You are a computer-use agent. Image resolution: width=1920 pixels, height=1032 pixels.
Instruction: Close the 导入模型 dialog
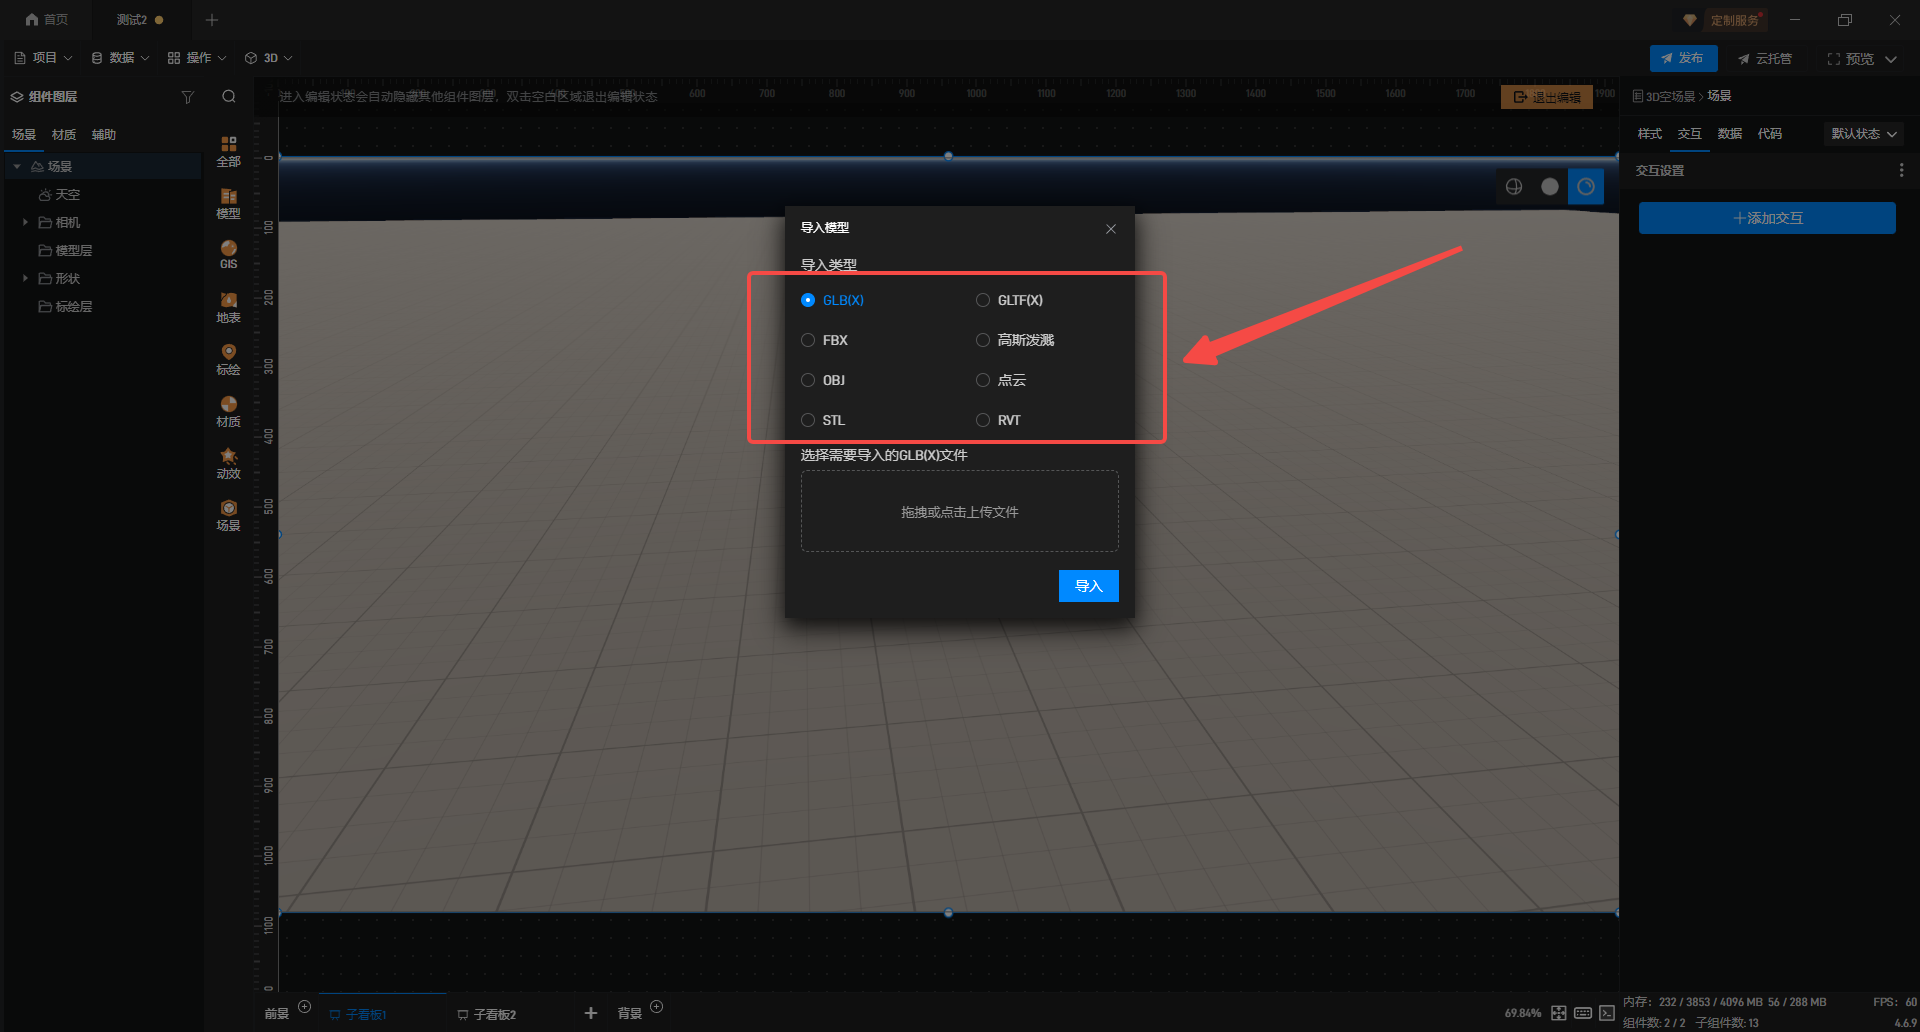(x=1110, y=229)
